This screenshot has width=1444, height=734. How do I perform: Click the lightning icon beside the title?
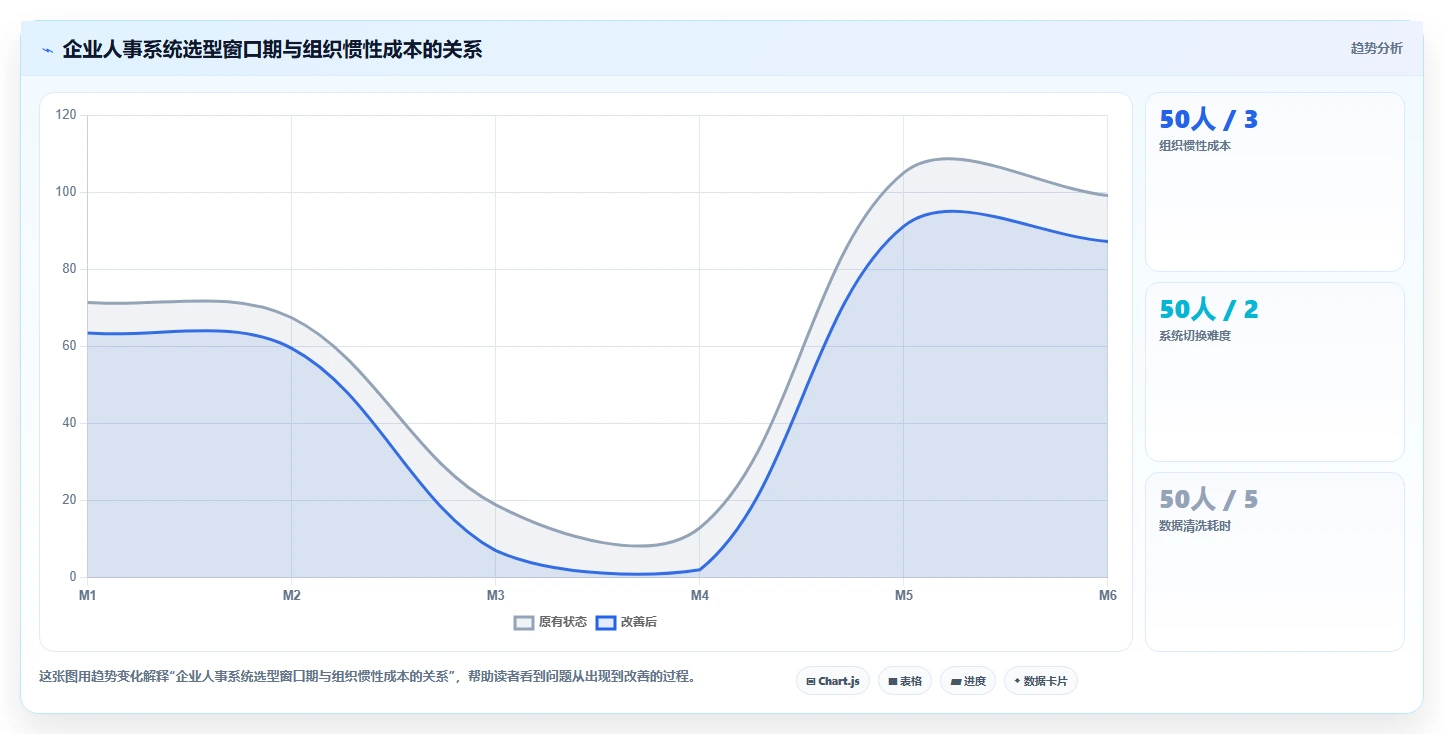pyautogui.click(x=48, y=49)
